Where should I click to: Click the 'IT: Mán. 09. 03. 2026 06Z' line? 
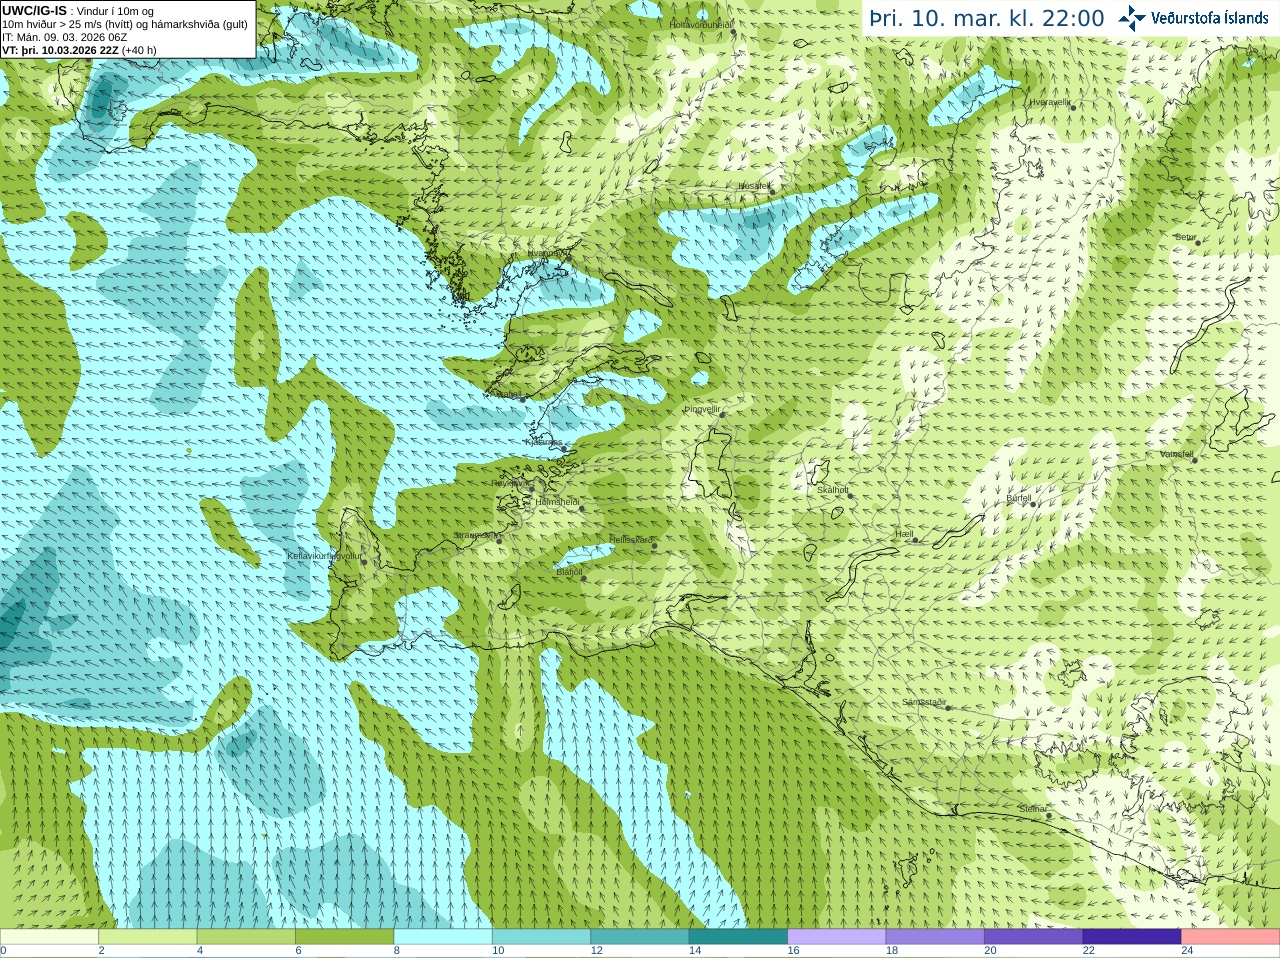click(64, 37)
